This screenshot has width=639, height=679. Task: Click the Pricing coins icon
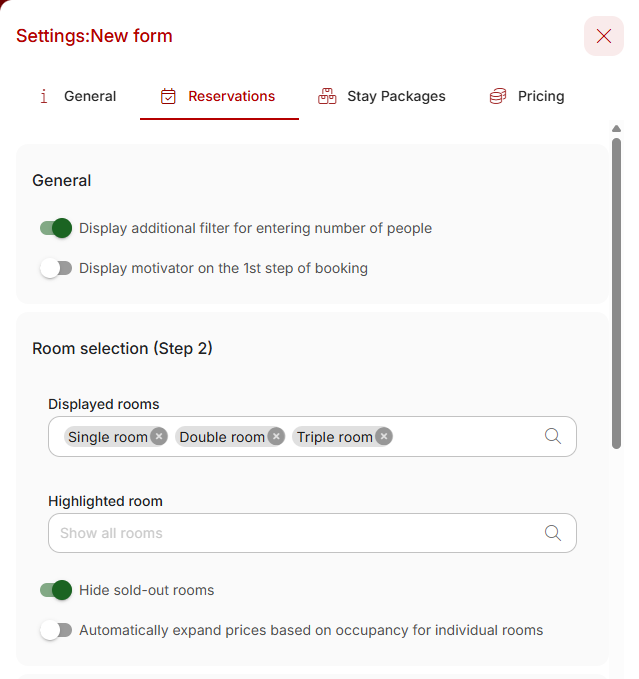coord(498,96)
